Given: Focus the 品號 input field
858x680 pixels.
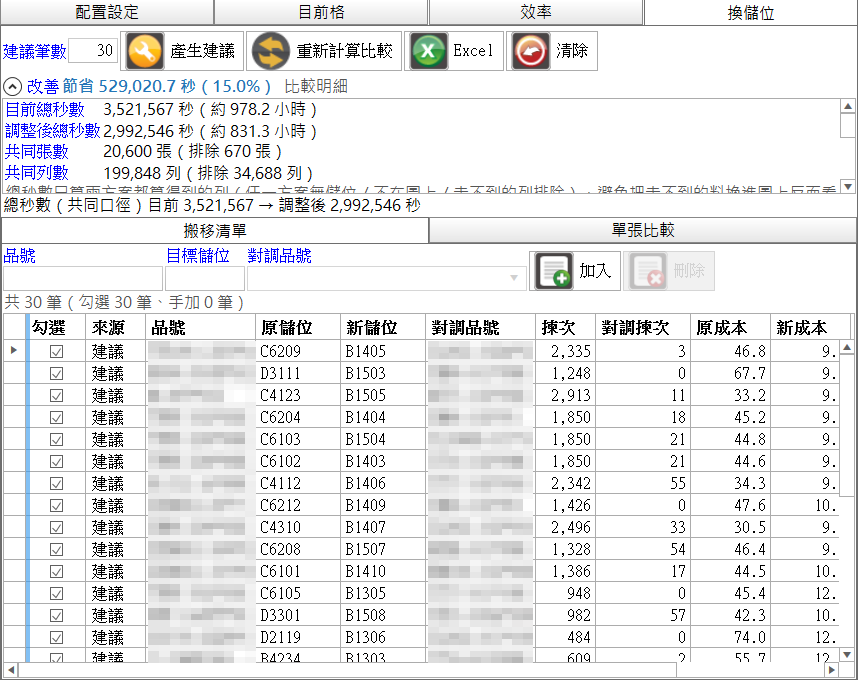Looking at the screenshot, I should [83, 278].
